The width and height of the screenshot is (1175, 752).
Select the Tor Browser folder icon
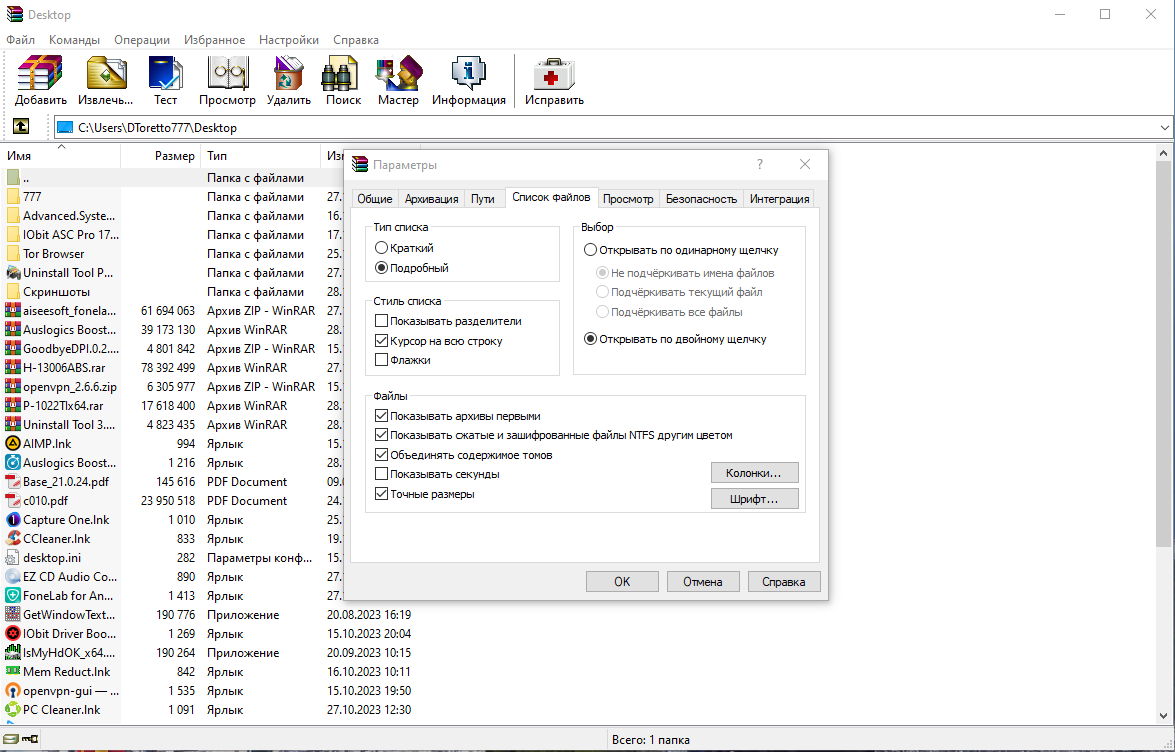pyautogui.click(x=13, y=254)
